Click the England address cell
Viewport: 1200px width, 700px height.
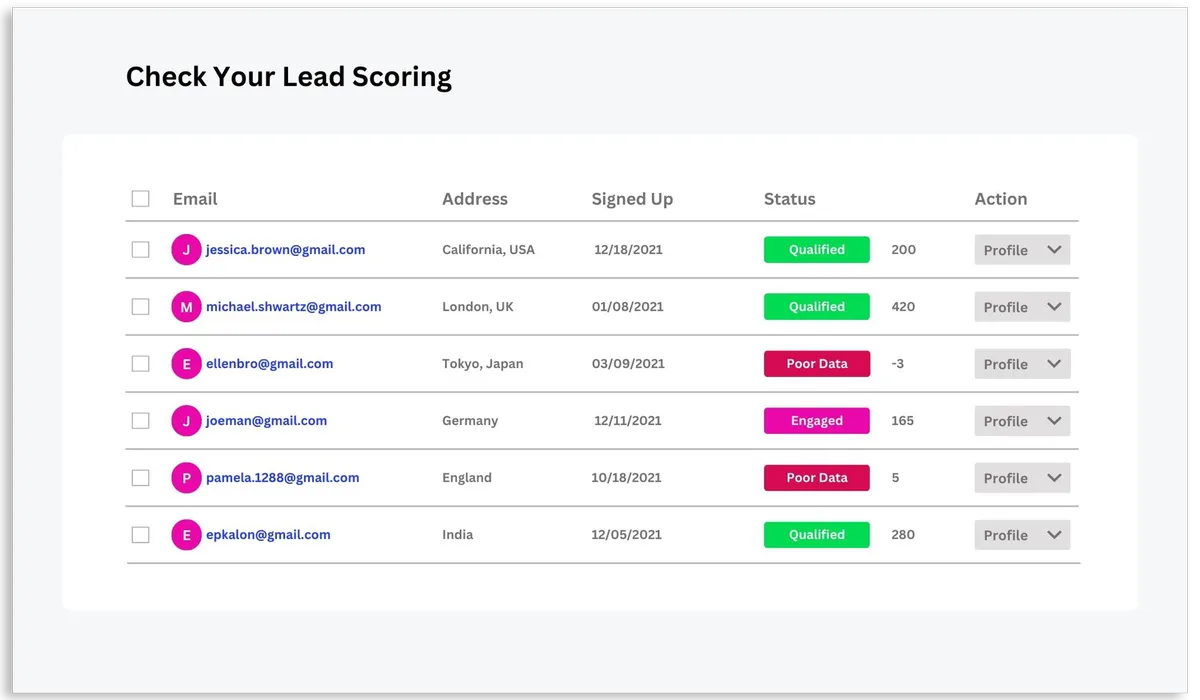pyautogui.click(x=467, y=478)
